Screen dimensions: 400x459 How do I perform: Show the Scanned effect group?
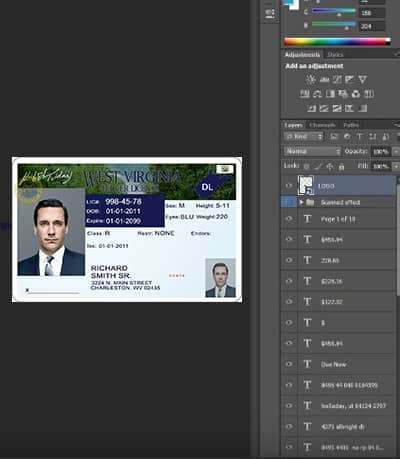(289, 202)
